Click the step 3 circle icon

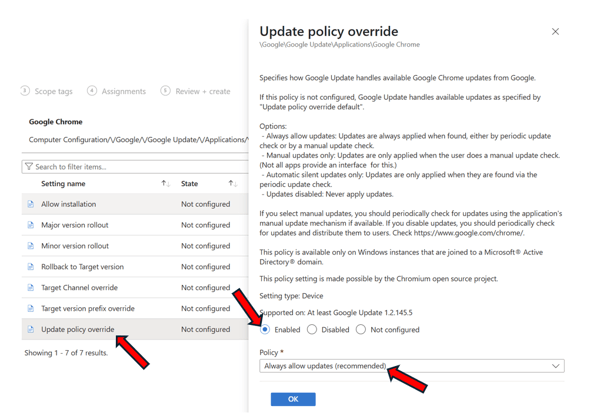click(x=25, y=91)
